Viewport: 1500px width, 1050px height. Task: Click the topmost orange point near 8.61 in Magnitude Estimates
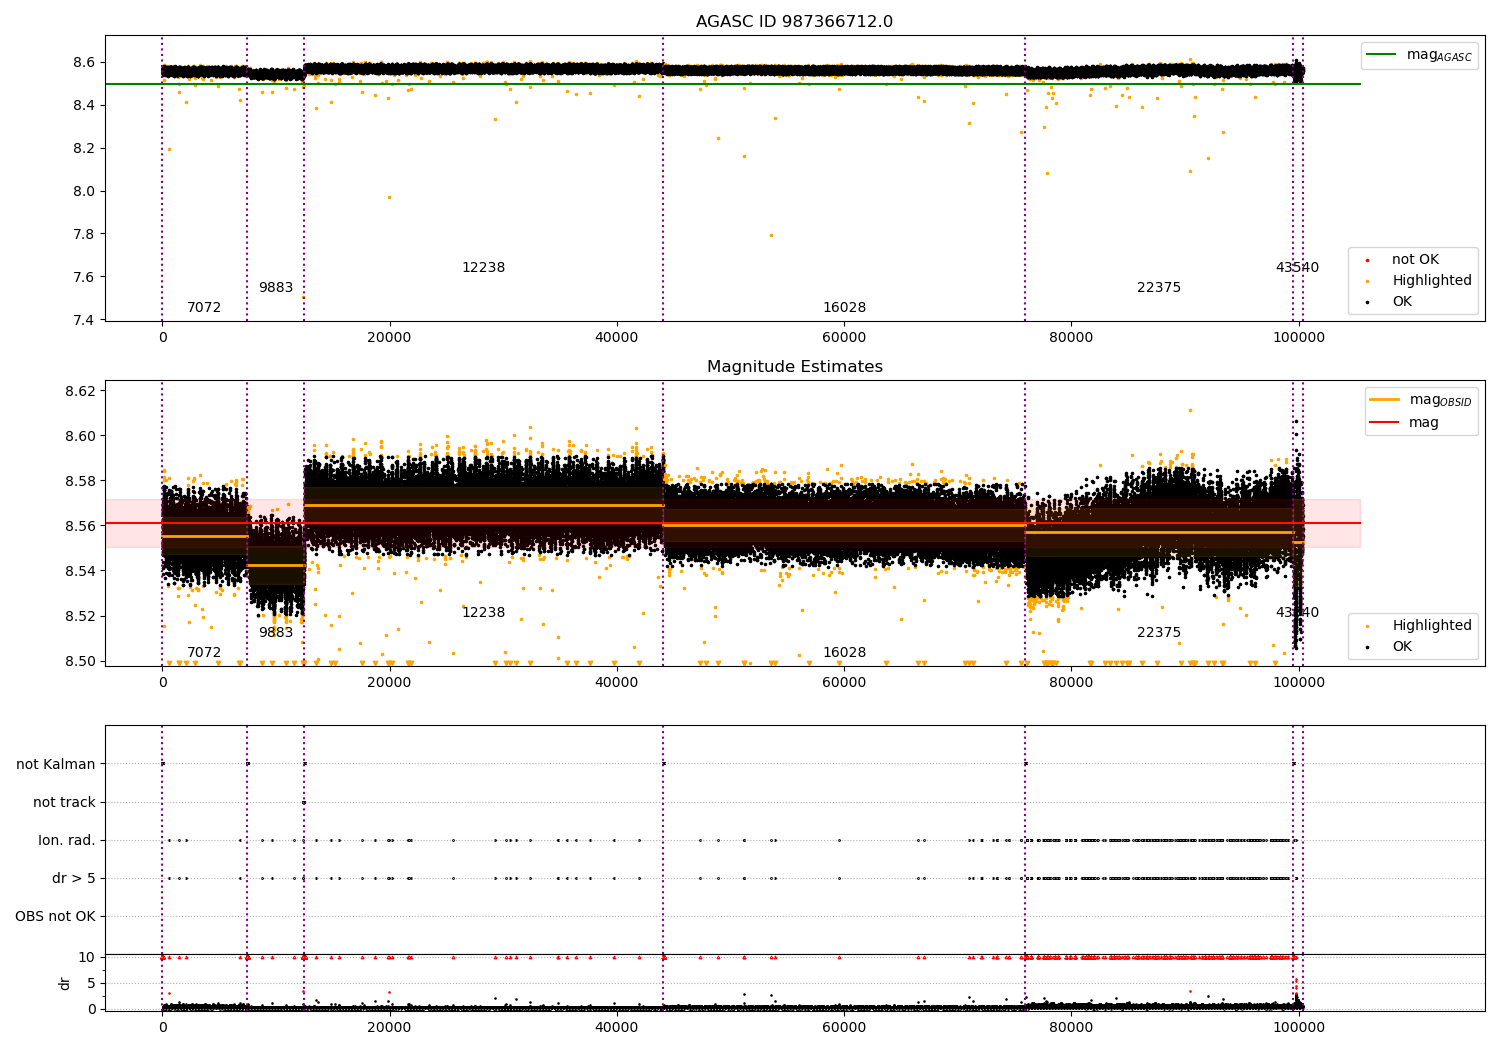click(1190, 410)
